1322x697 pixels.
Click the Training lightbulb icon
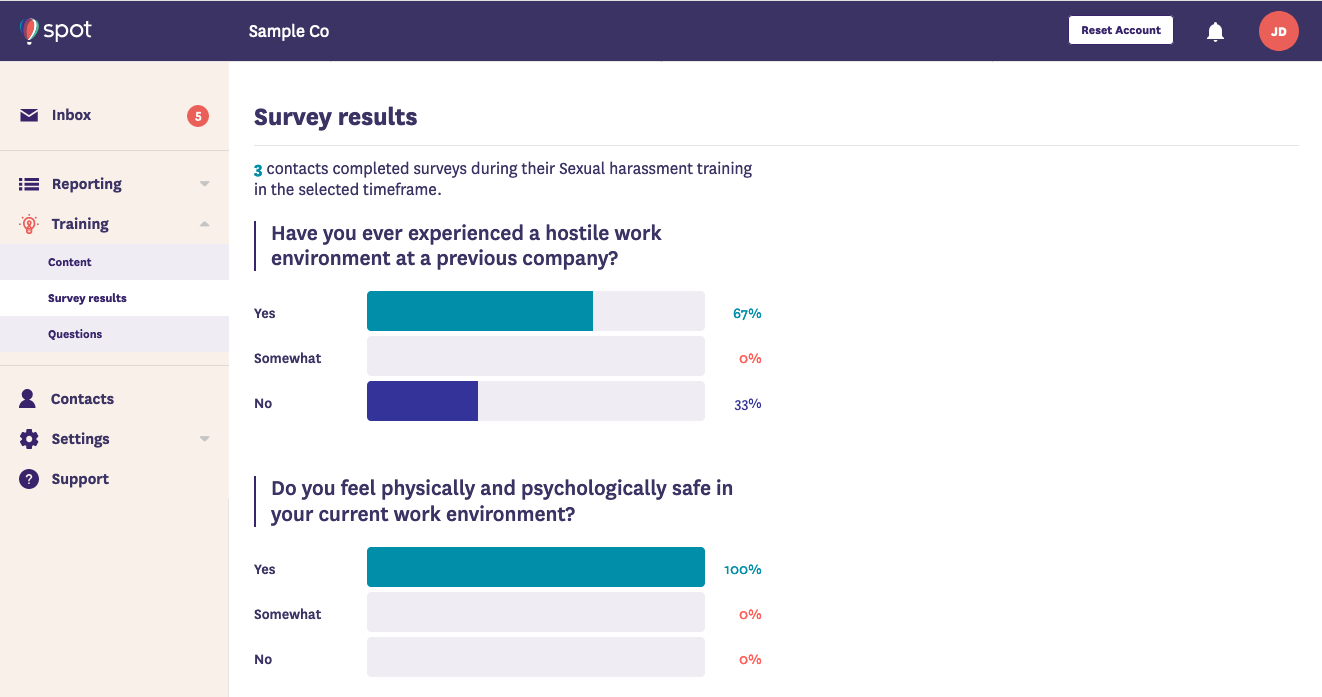point(29,224)
